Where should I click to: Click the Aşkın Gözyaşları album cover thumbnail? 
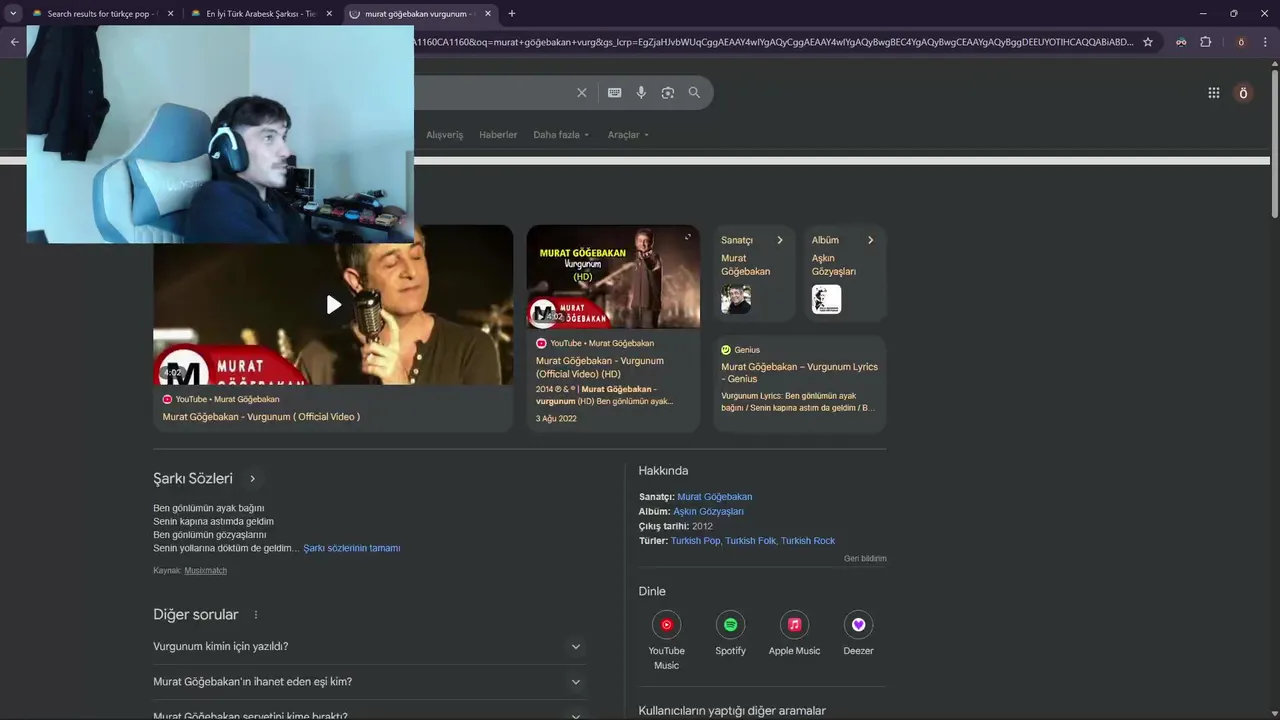point(826,299)
